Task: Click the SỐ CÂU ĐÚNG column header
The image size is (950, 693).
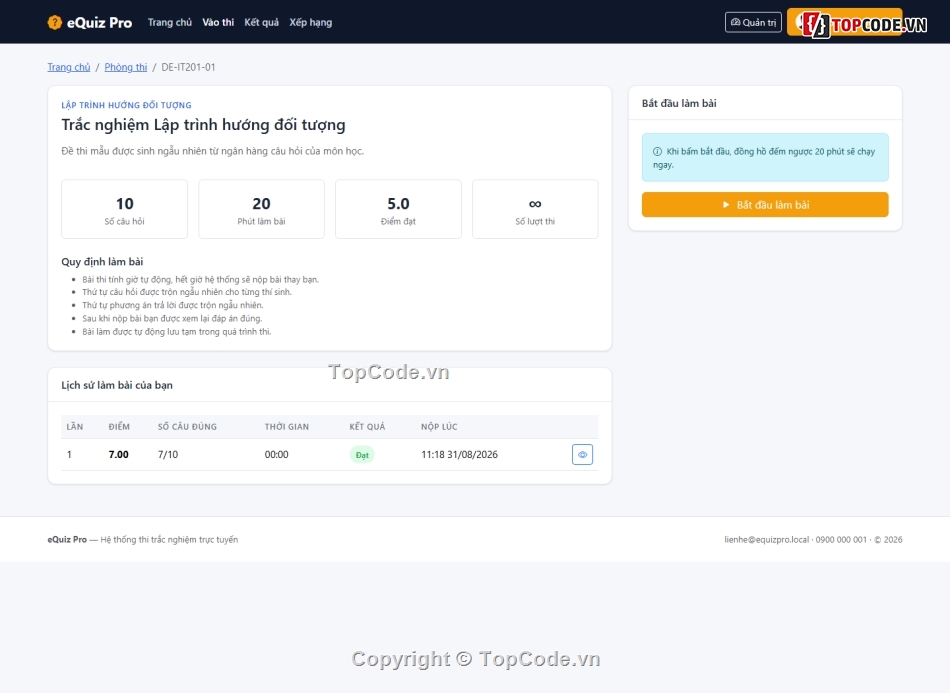Action: (x=187, y=426)
